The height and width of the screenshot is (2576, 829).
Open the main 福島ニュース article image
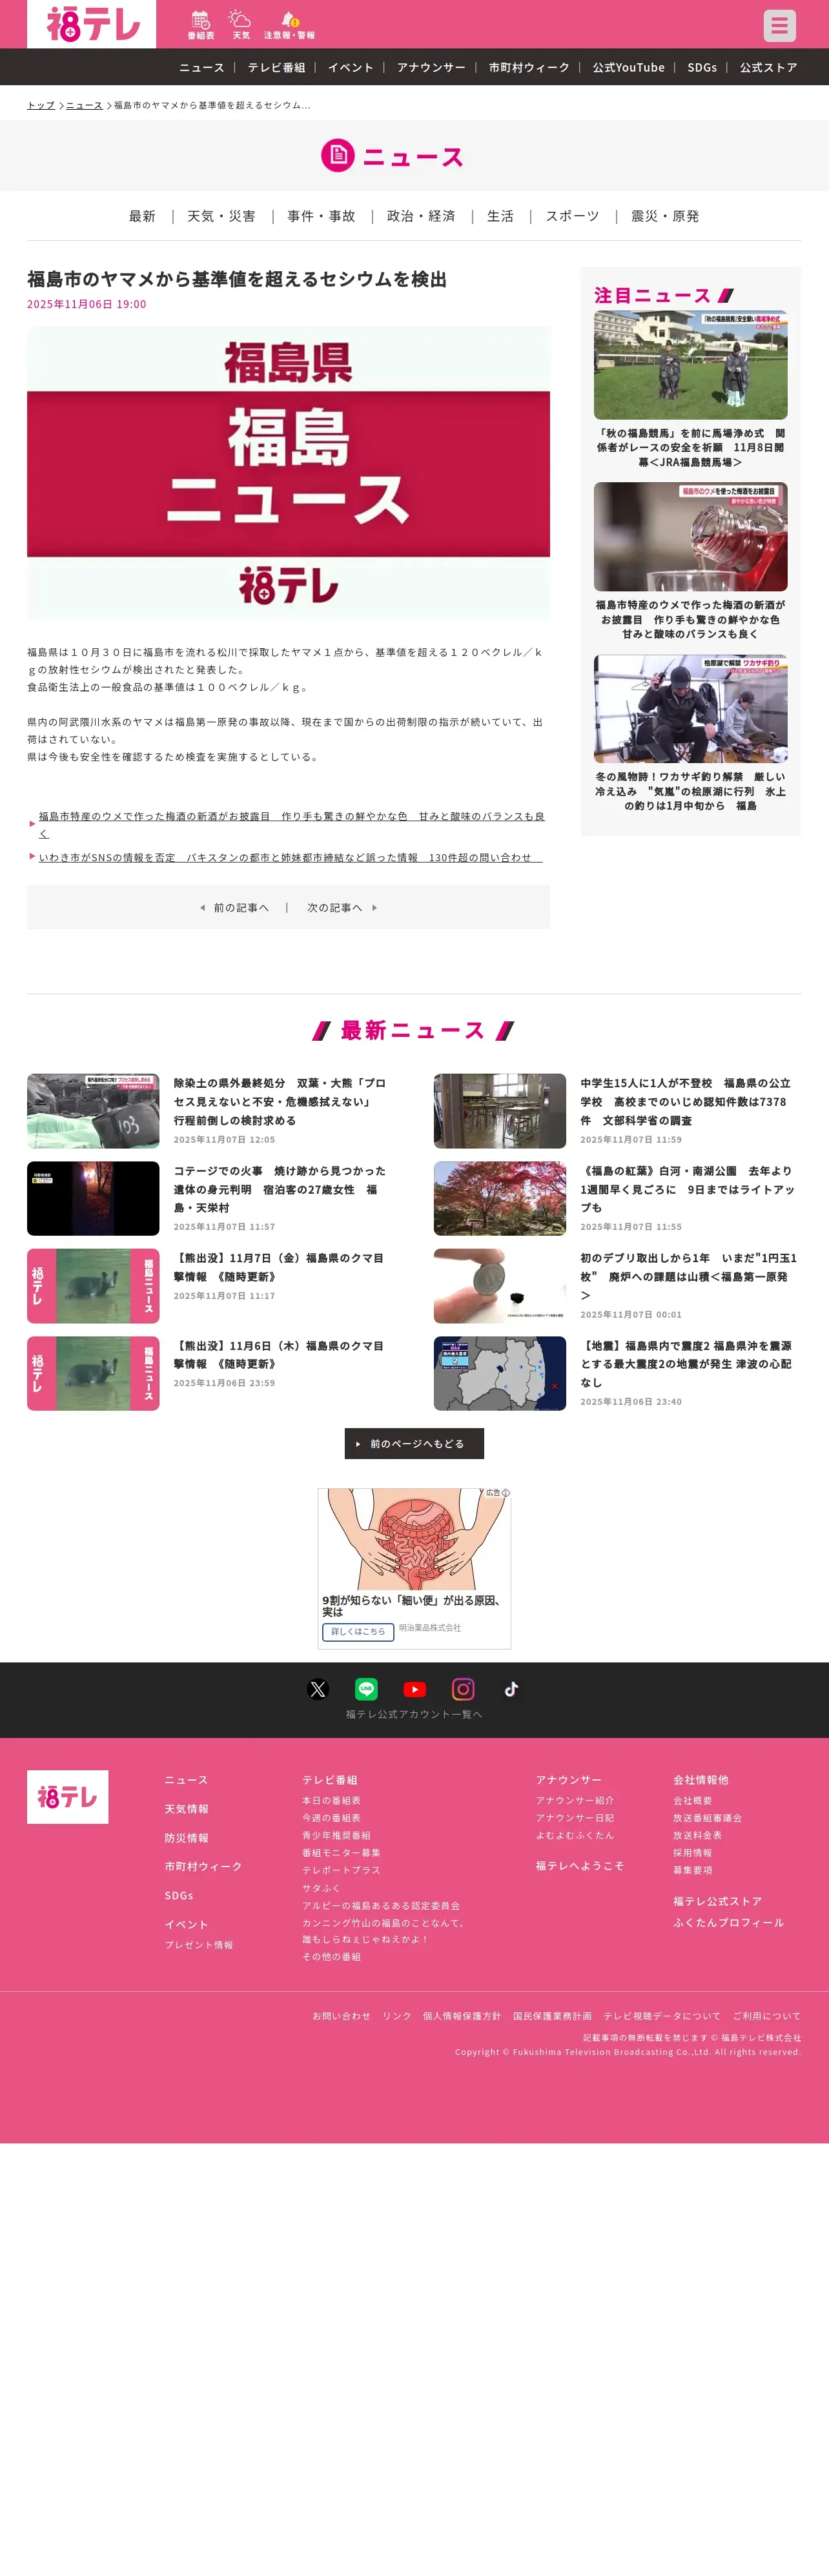pos(288,472)
